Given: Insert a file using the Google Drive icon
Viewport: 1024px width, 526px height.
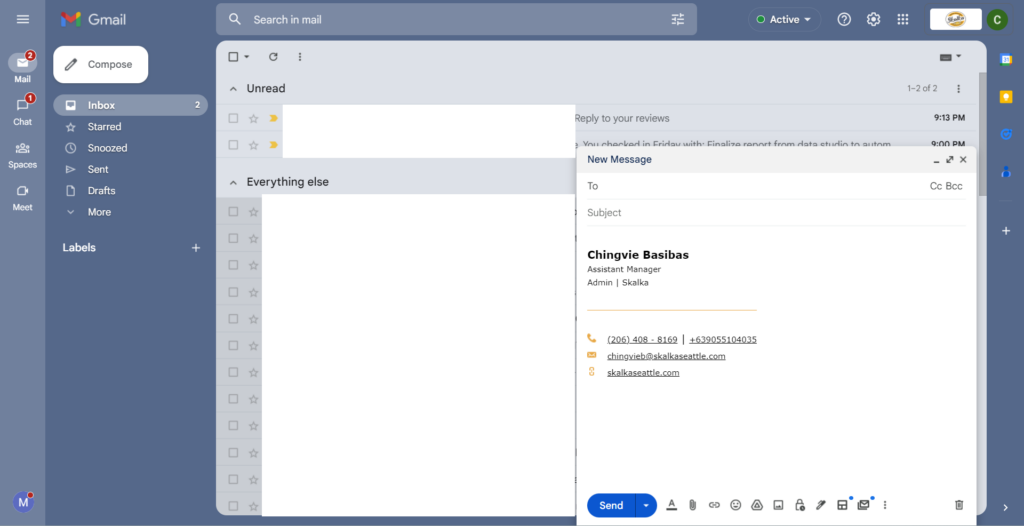Looking at the screenshot, I should click(x=757, y=505).
